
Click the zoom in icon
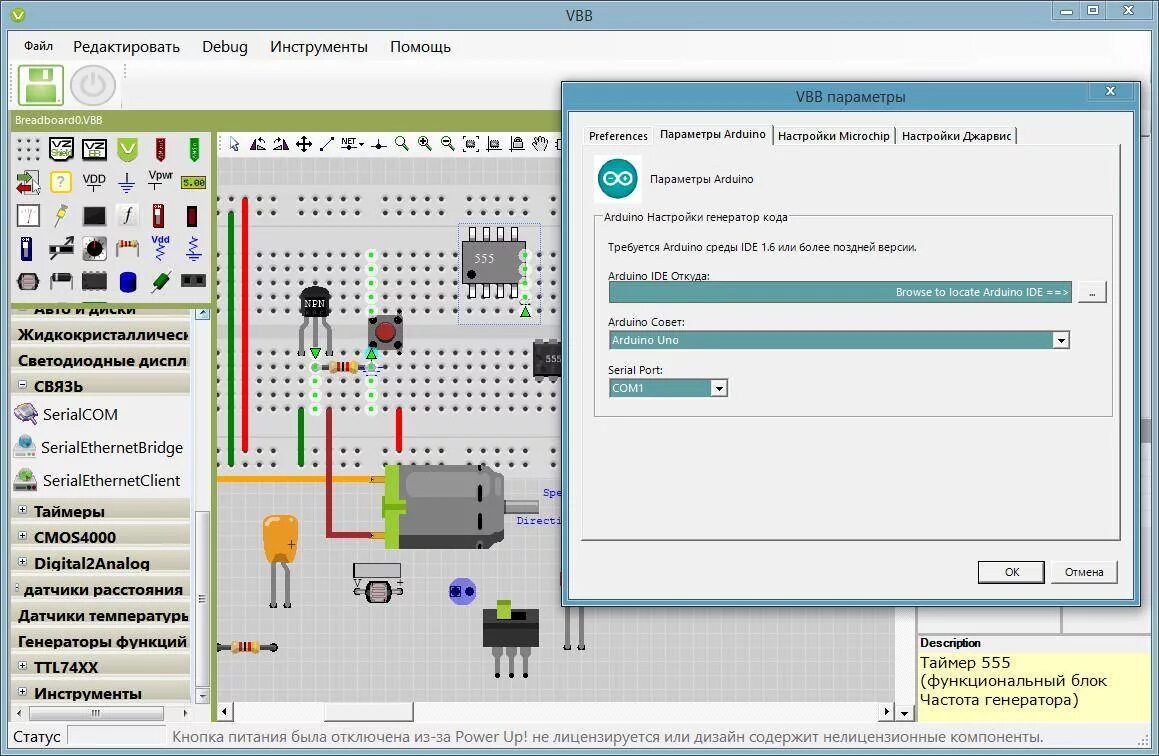tap(424, 143)
